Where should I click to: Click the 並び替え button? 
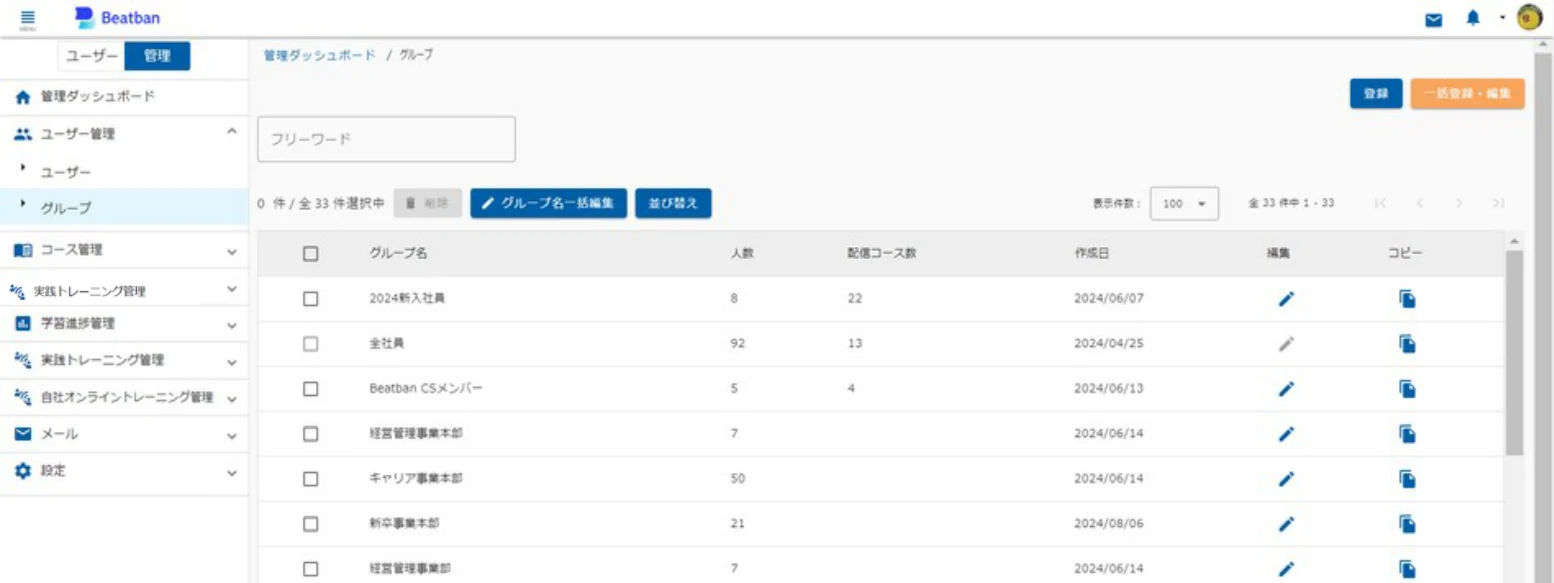[673, 203]
